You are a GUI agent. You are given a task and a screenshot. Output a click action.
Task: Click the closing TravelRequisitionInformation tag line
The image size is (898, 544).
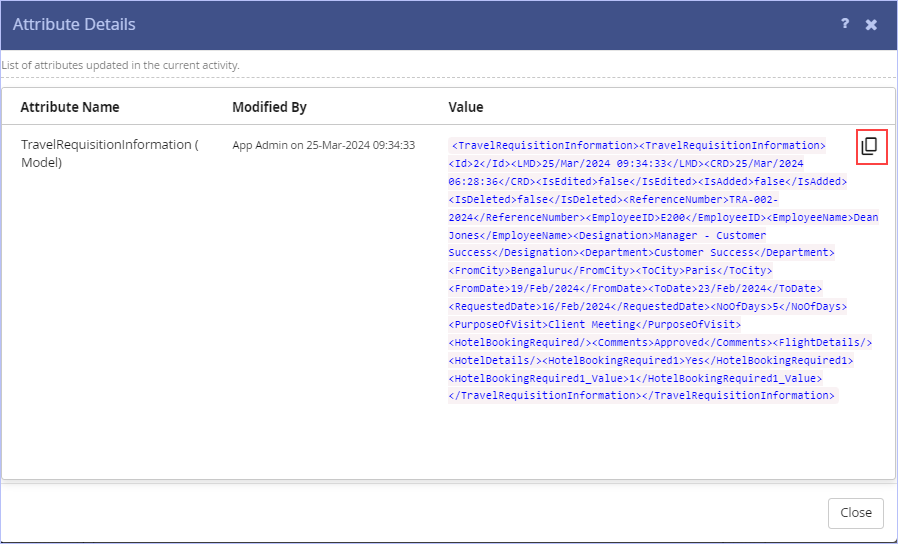point(641,395)
